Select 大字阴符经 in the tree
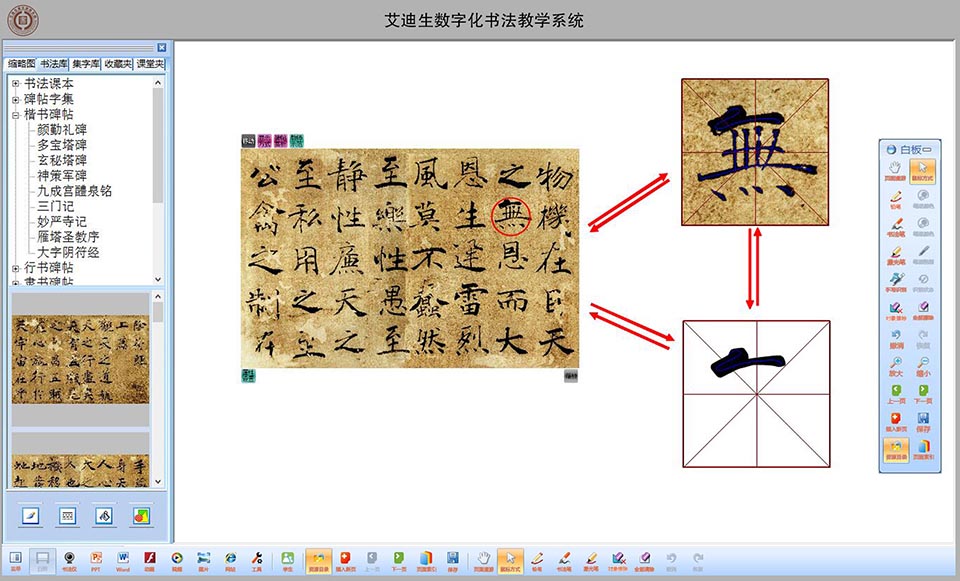Image resolution: width=960 pixels, height=581 pixels. tap(68, 252)
